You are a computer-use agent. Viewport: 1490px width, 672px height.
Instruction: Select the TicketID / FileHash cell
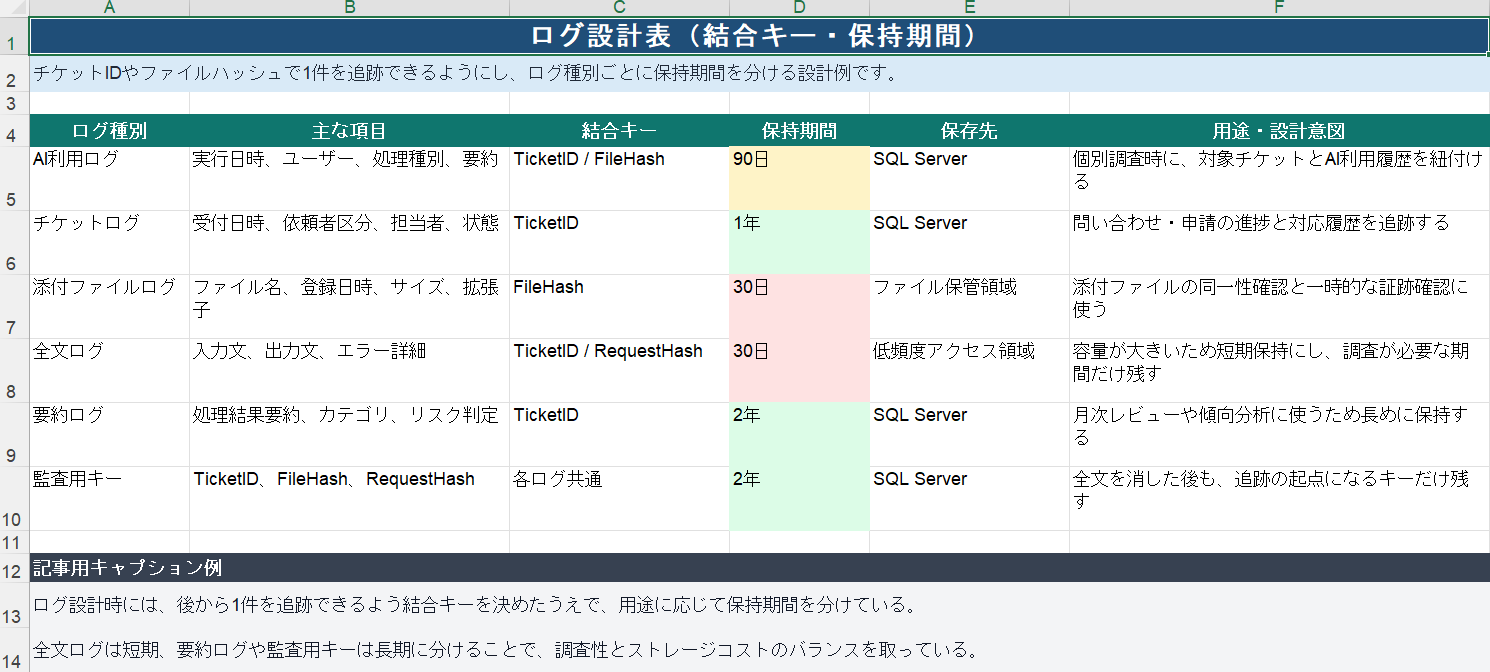619,179
